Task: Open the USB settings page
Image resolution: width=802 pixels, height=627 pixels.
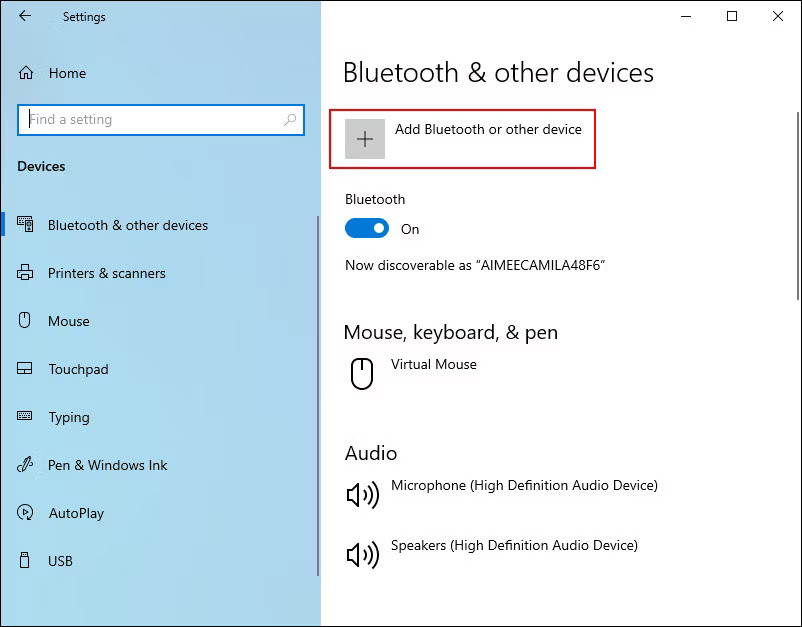Action: [61, 561]
